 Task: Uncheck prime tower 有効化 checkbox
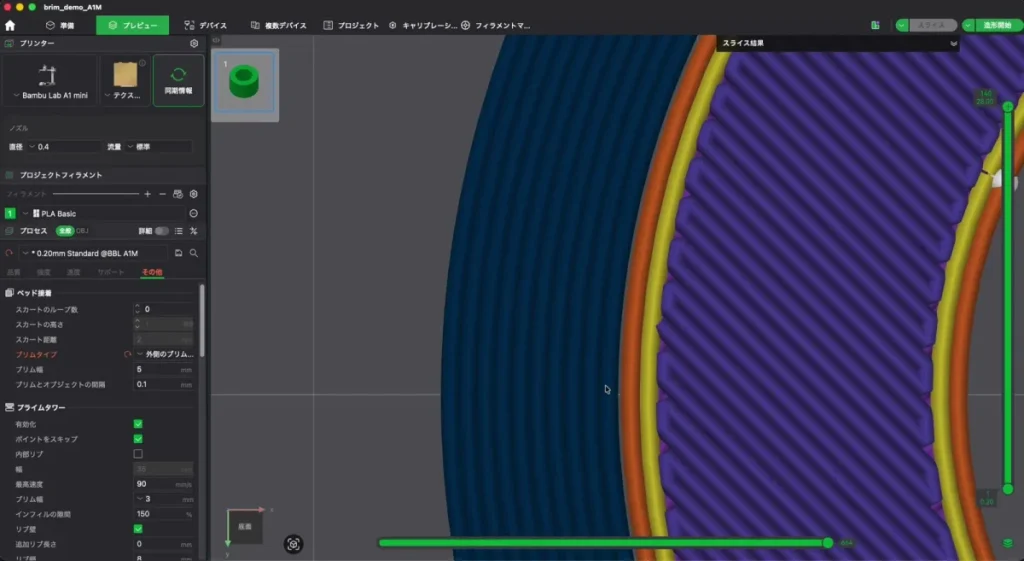click(138, 424)
